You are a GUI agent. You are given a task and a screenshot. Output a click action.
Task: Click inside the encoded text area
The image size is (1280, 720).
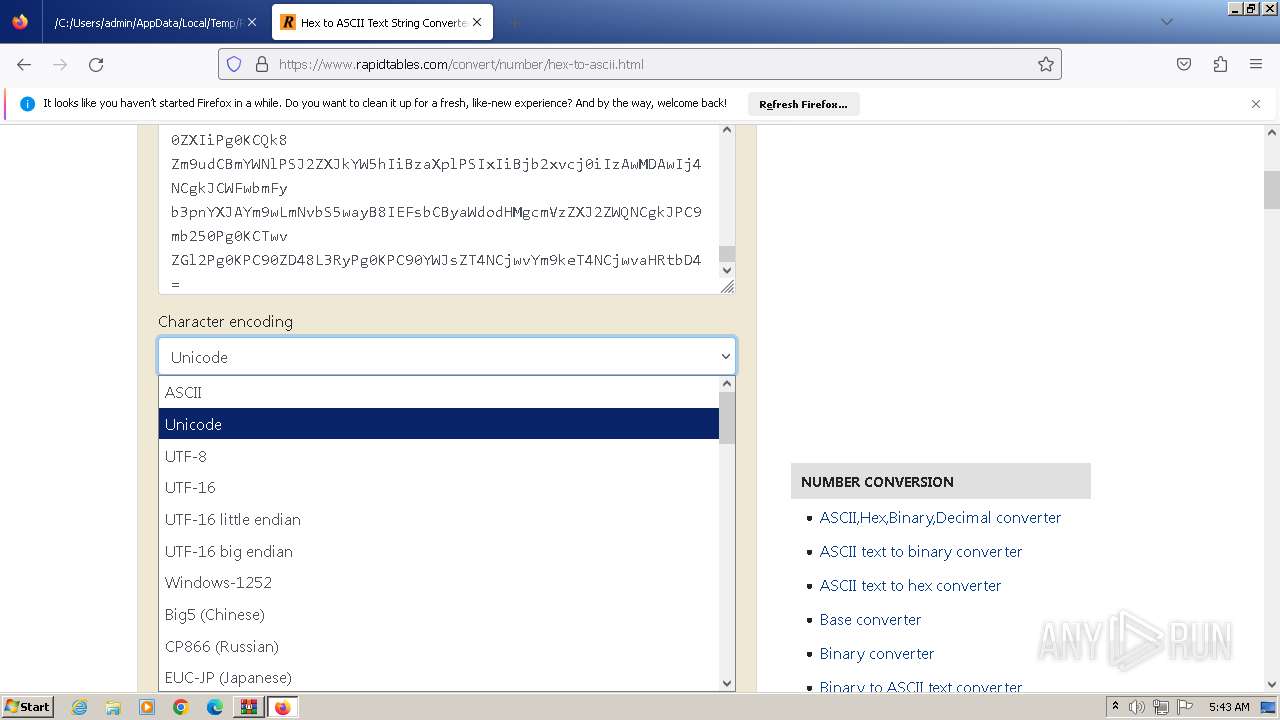coord(438,210)
